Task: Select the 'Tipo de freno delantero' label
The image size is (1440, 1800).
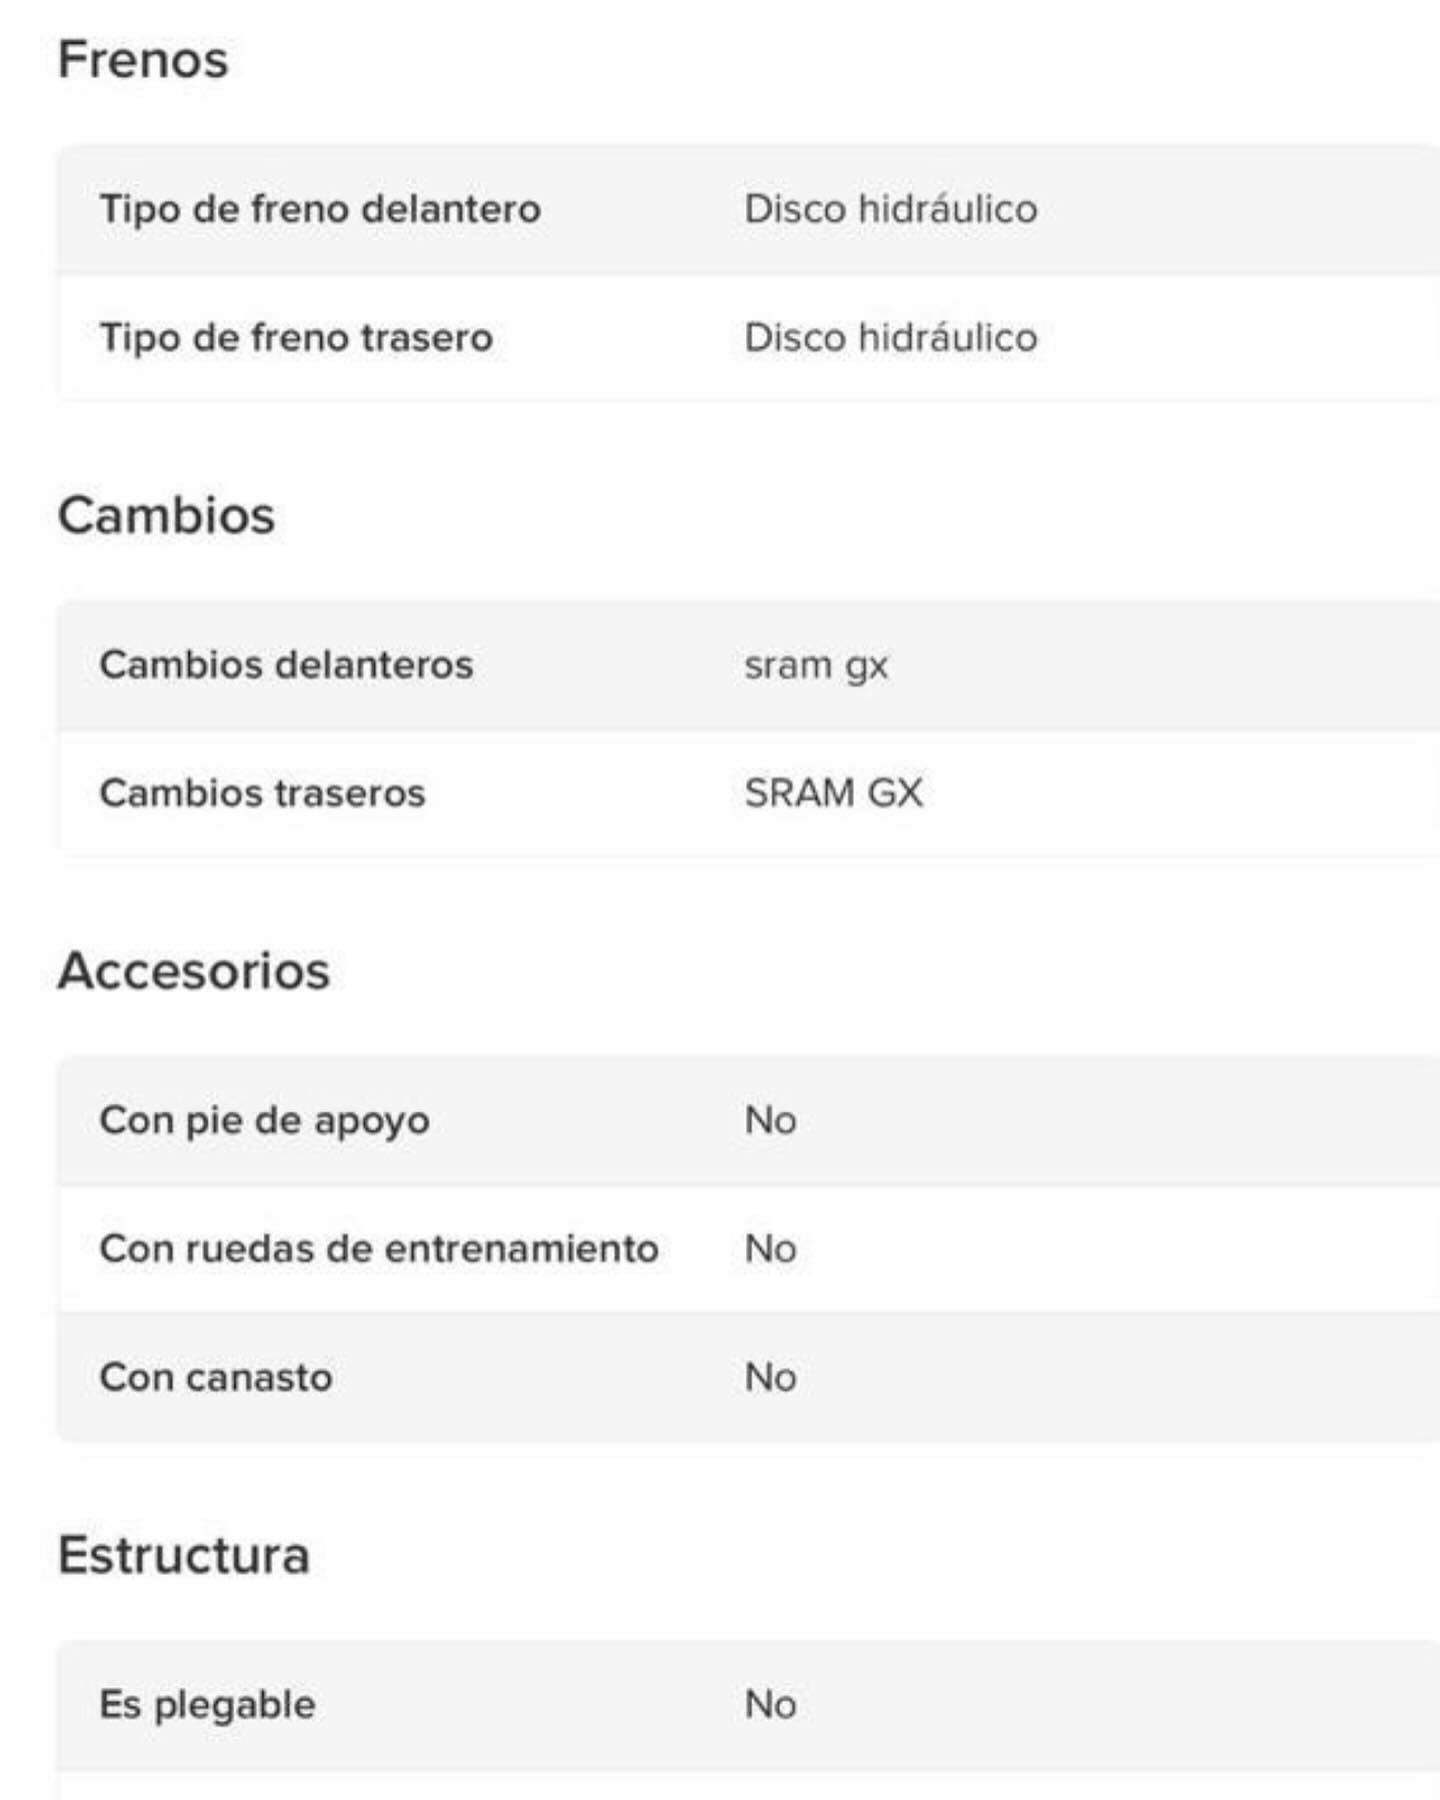Action: pyautogui.click(x=320, y=209)
